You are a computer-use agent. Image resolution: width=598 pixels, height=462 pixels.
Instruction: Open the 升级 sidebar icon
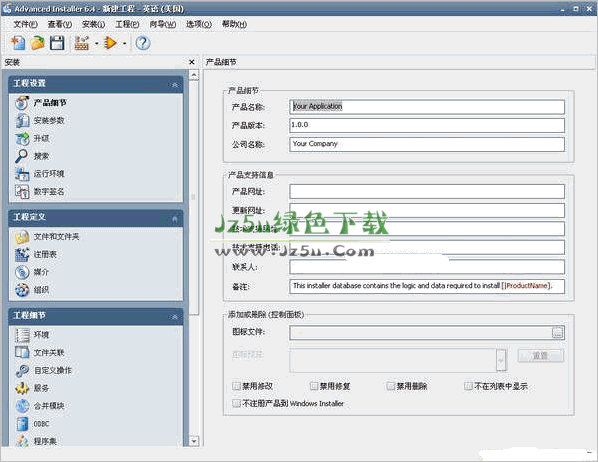(22, 138)
